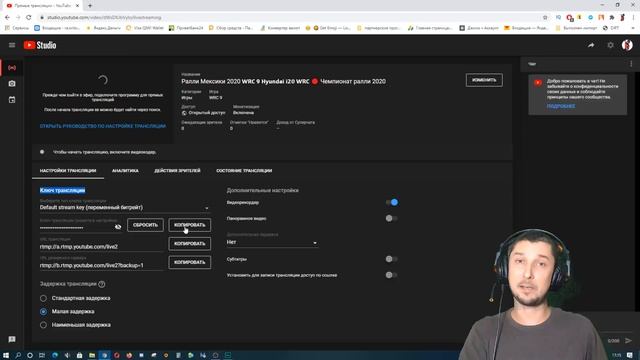Screen dimensions: 640x360
Task: Open the YouTube Studio hamburger menu
Action: coord(12,45)
